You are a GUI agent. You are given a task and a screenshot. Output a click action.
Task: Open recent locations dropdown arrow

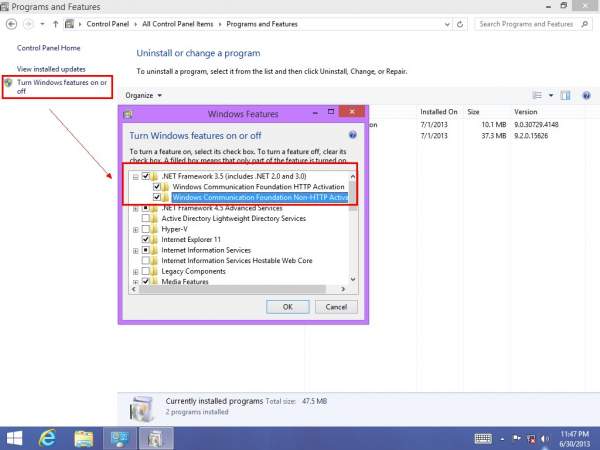tap(42, 24)
